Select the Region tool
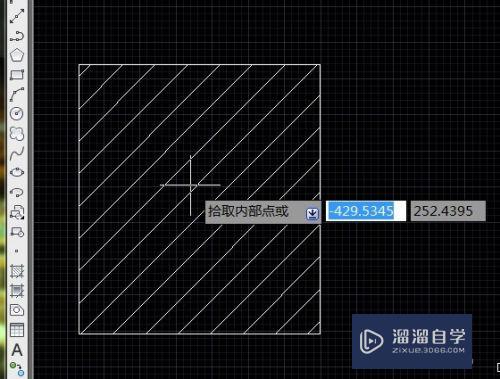The width and height of the screenshot is (500, 379). click(x=17, y=310)
